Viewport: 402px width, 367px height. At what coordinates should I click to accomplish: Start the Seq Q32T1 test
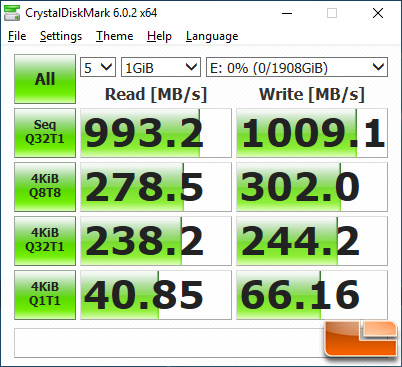45,133
